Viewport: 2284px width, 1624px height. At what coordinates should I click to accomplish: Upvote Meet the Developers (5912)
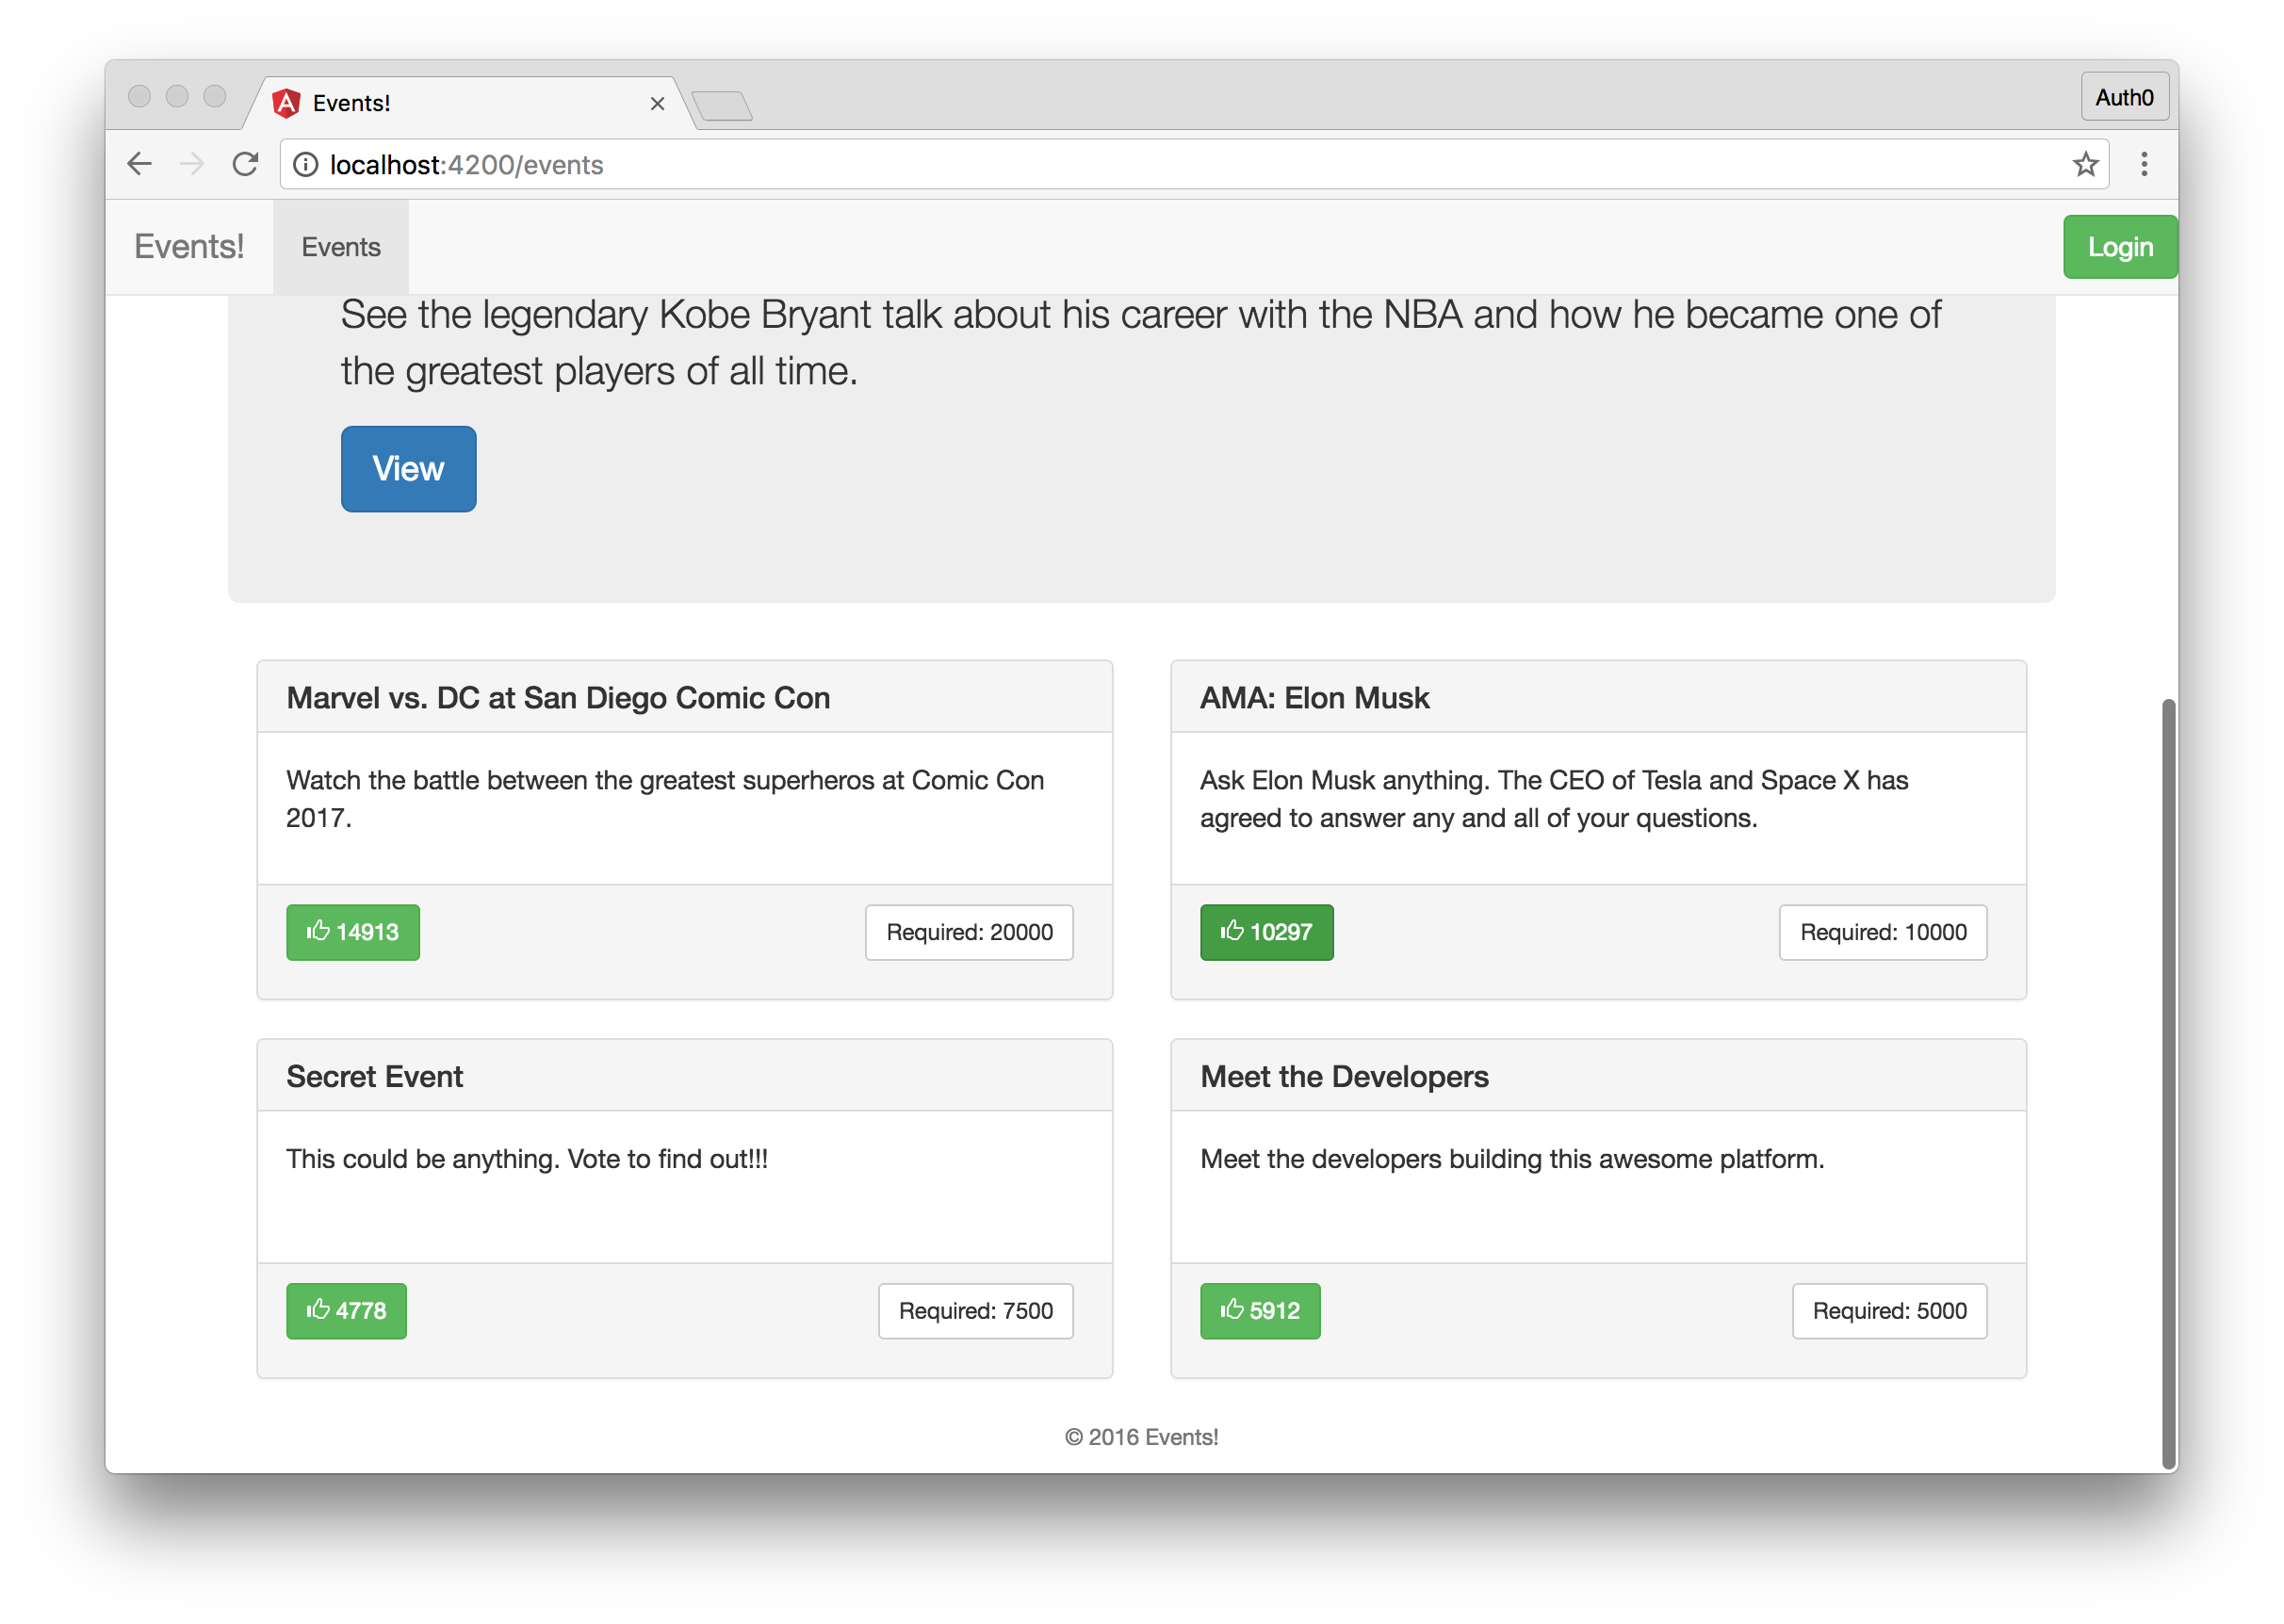[1260, 1311]
